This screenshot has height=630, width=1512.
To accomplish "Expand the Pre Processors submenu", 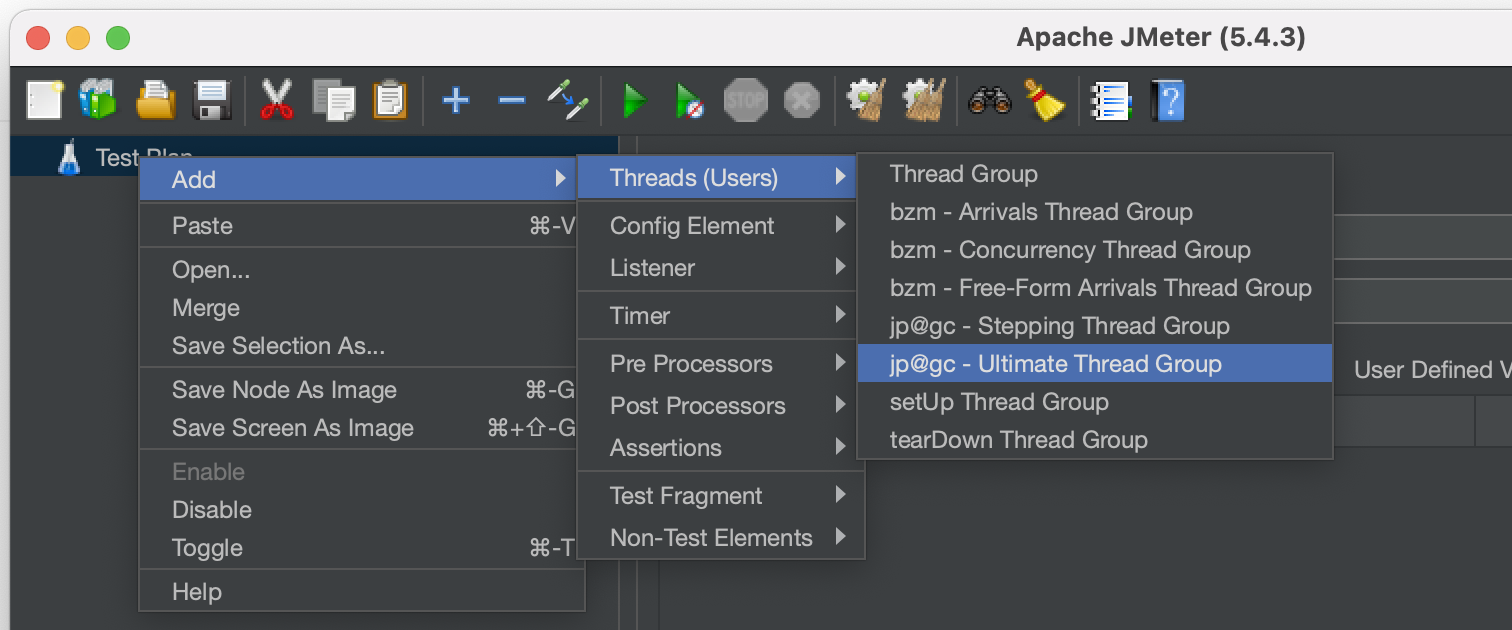I will tap(718, 364).
